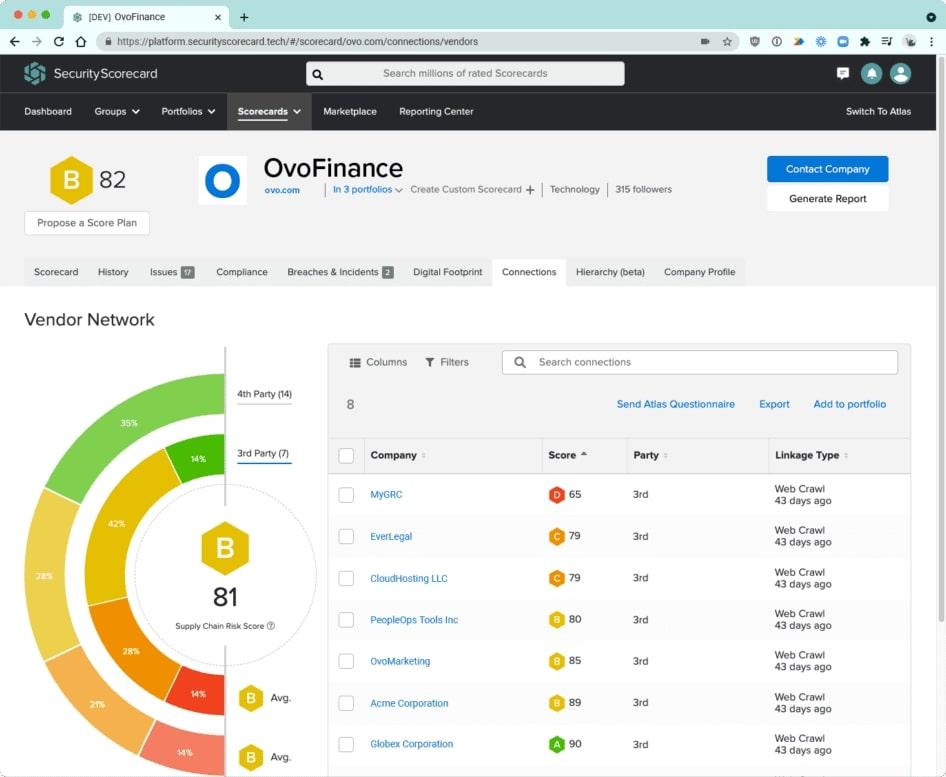
Task: Open the browser extensions puzzle icon
Action: (x=865, y=42)
